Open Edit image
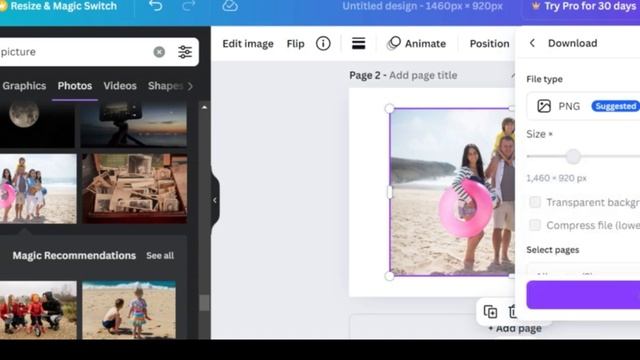This screenshot has width=640, height=360. tap(248, 44)
